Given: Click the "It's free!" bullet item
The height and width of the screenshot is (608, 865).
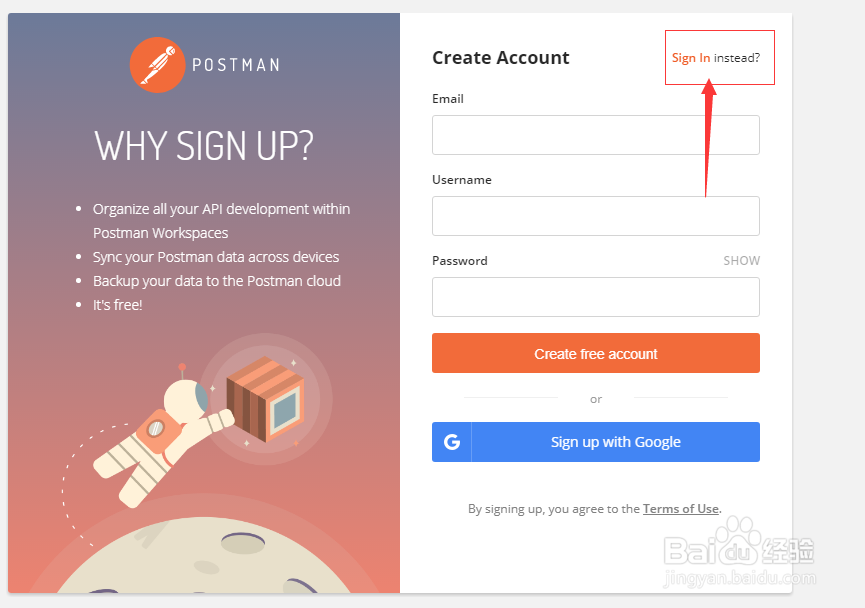Looking at the screenshot, I should tap(118, 305).
